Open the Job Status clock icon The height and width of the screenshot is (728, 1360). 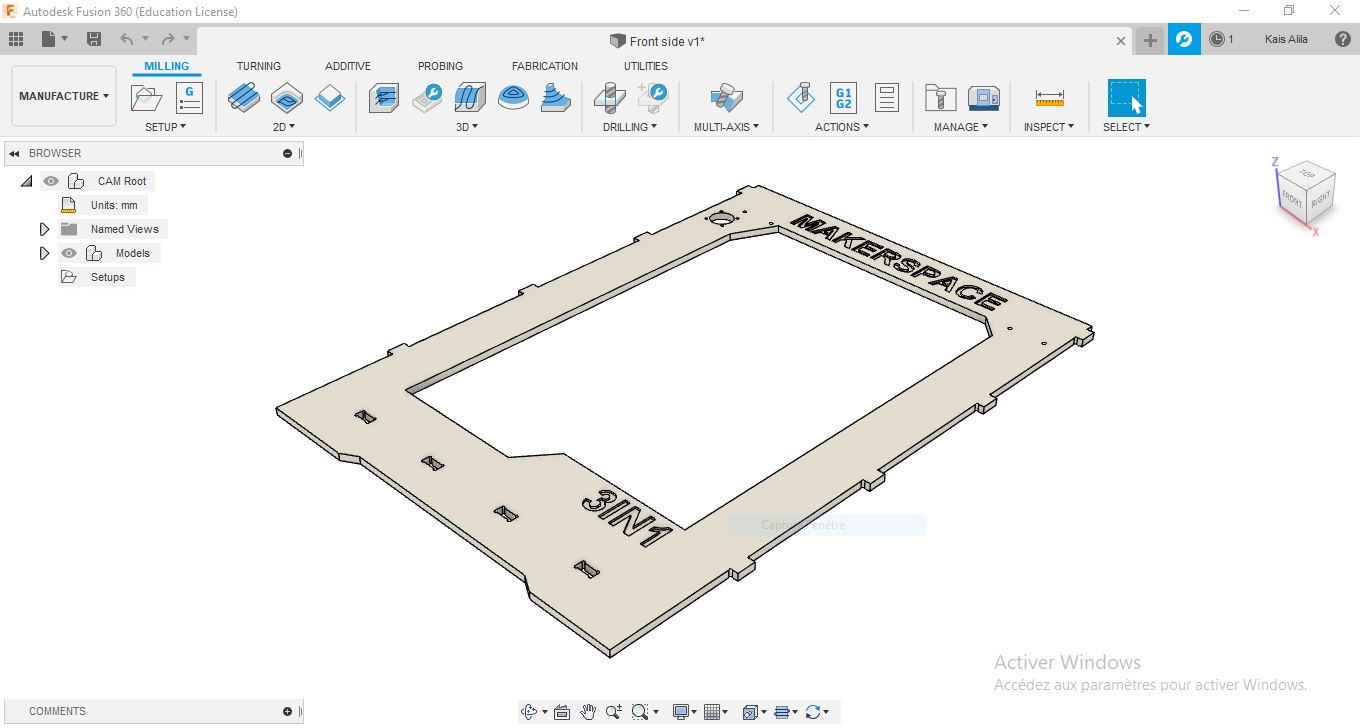tap(1217, 39)
